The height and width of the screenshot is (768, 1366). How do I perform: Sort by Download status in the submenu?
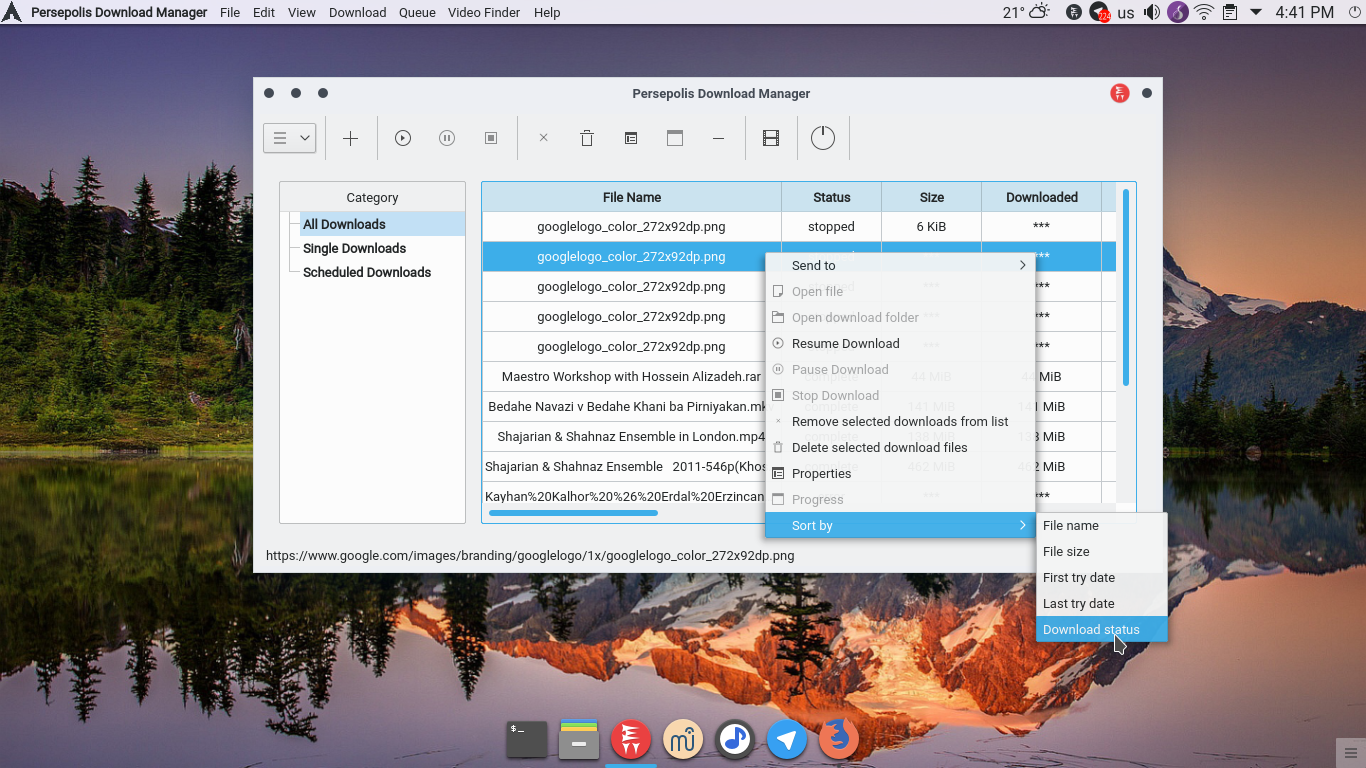(x=1101, y=629)
